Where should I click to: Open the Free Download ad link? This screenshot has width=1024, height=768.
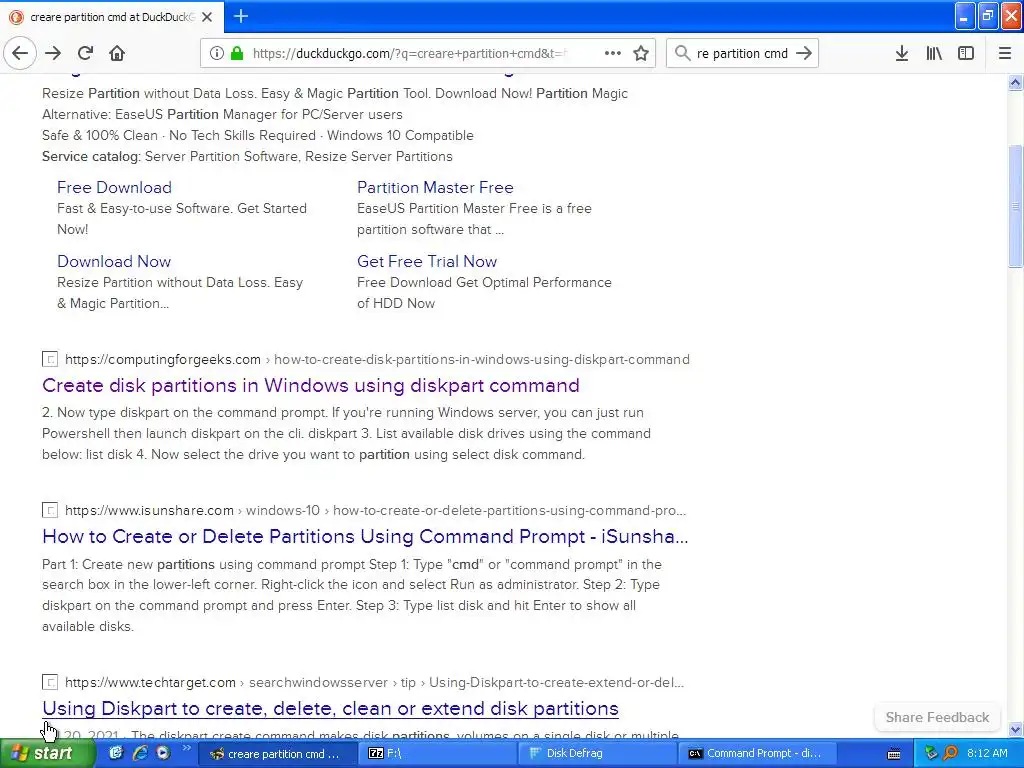pos(114,187)
